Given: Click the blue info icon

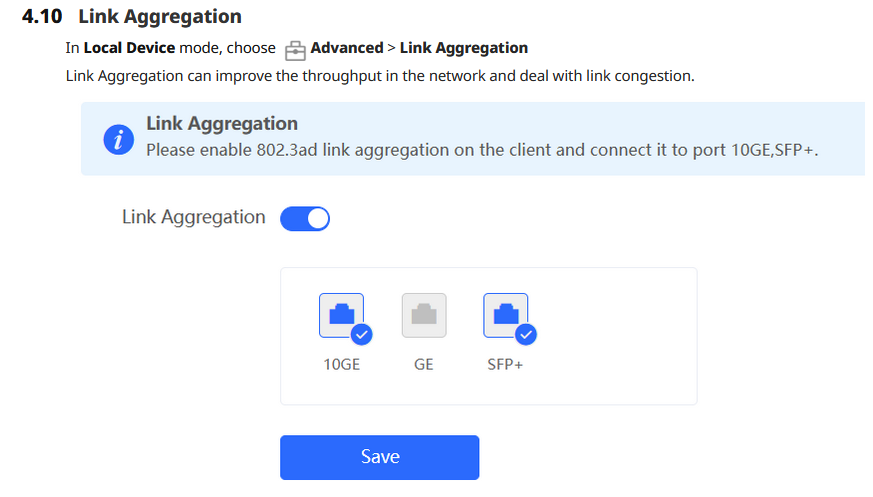Looking at the screenshot, I should (x=119, y=139).
